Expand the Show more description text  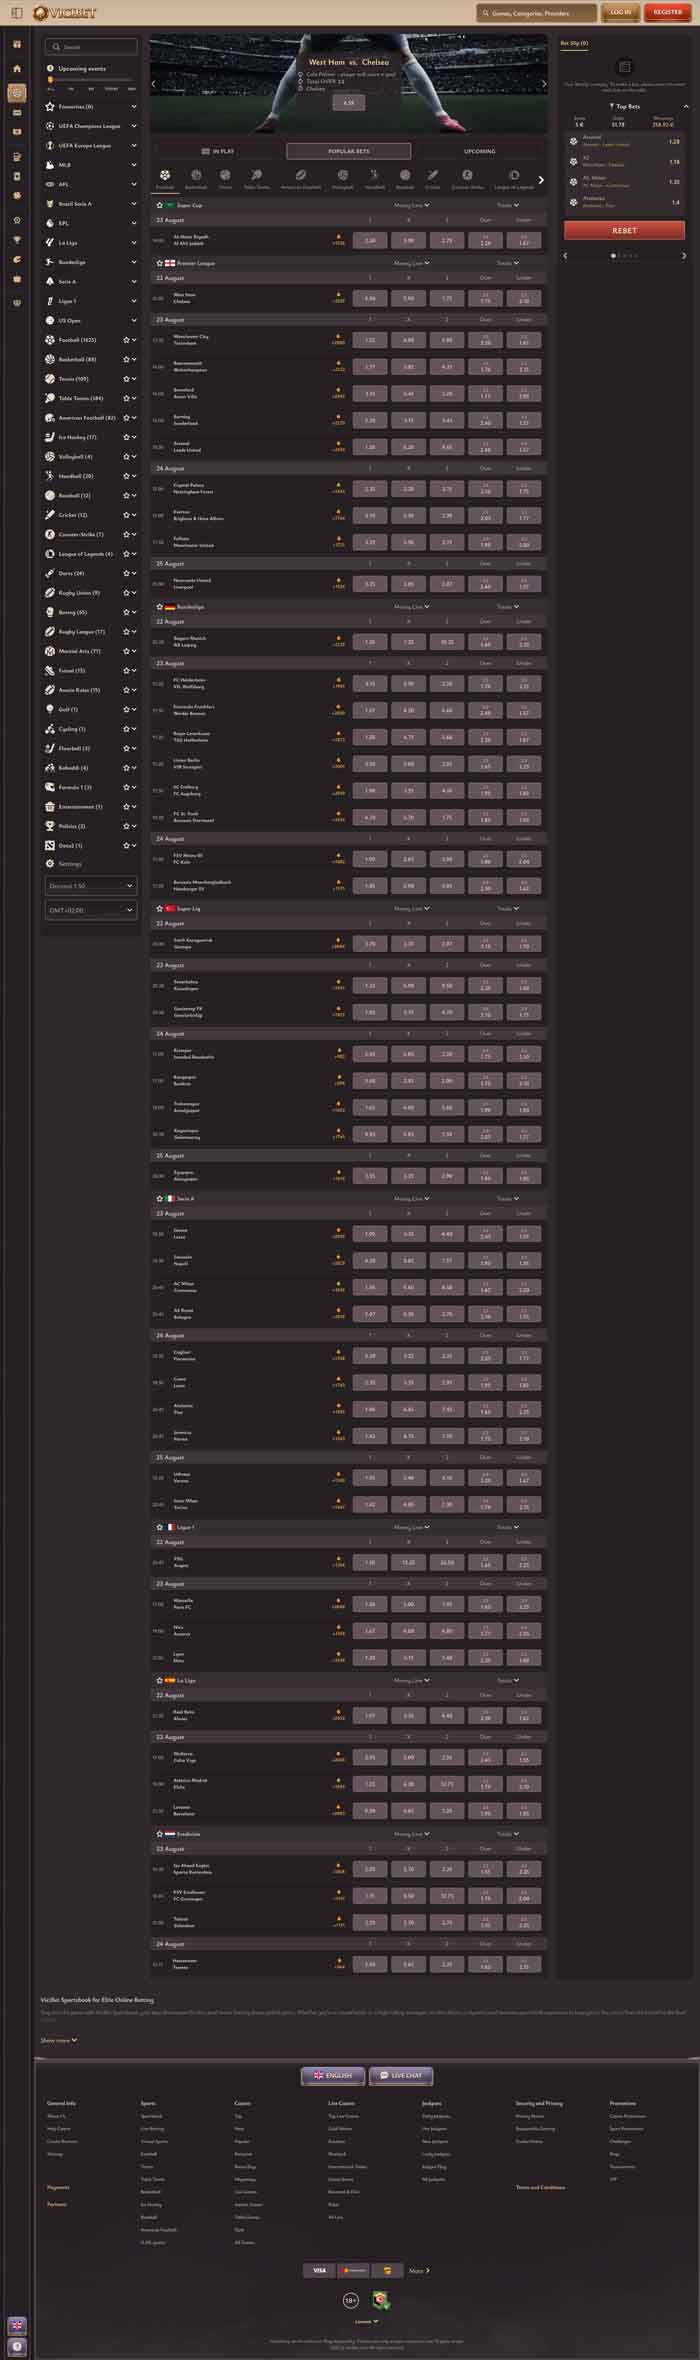click(58, 2040)
